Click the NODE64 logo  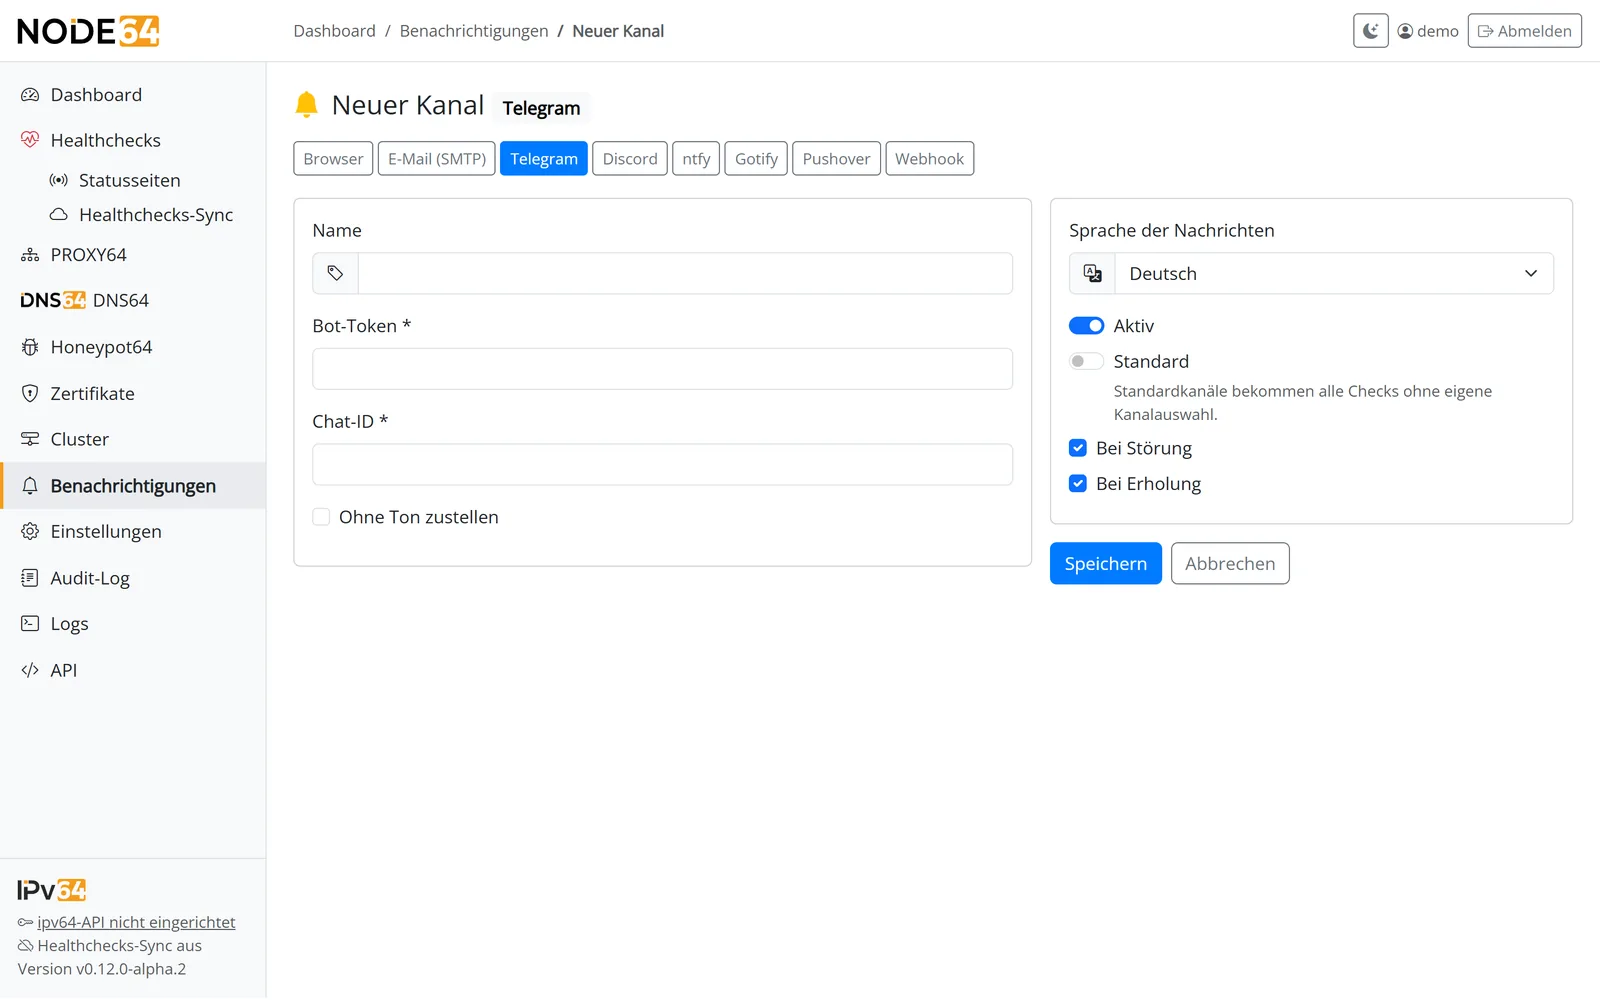(88, 31)
